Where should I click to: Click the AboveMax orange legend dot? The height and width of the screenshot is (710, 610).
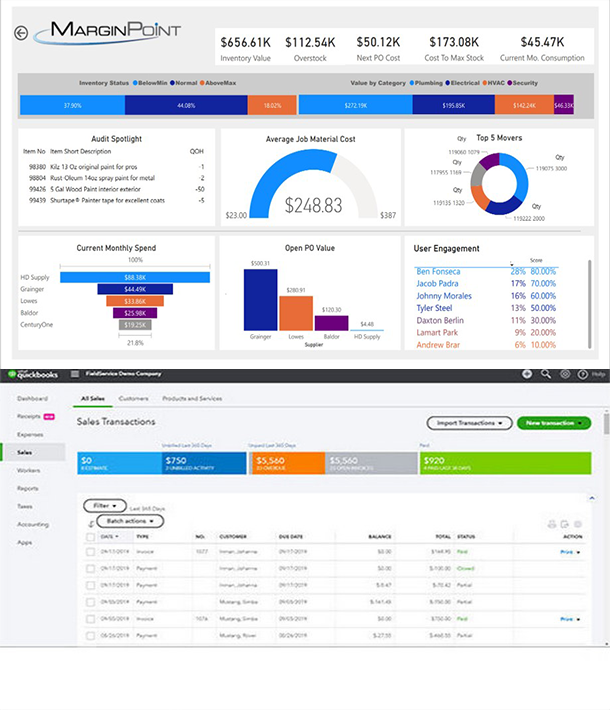pos(202,83)
